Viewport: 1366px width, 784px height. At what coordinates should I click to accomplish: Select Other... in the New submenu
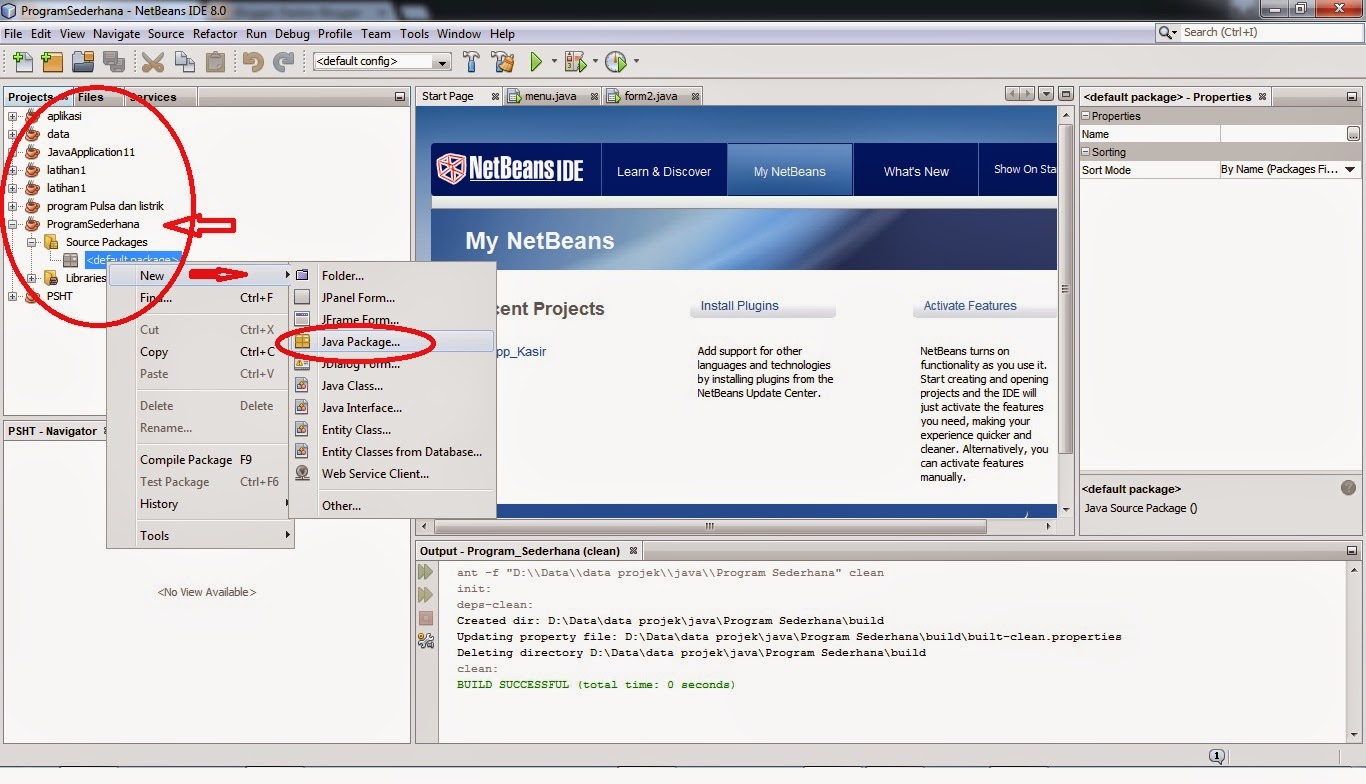393,506
